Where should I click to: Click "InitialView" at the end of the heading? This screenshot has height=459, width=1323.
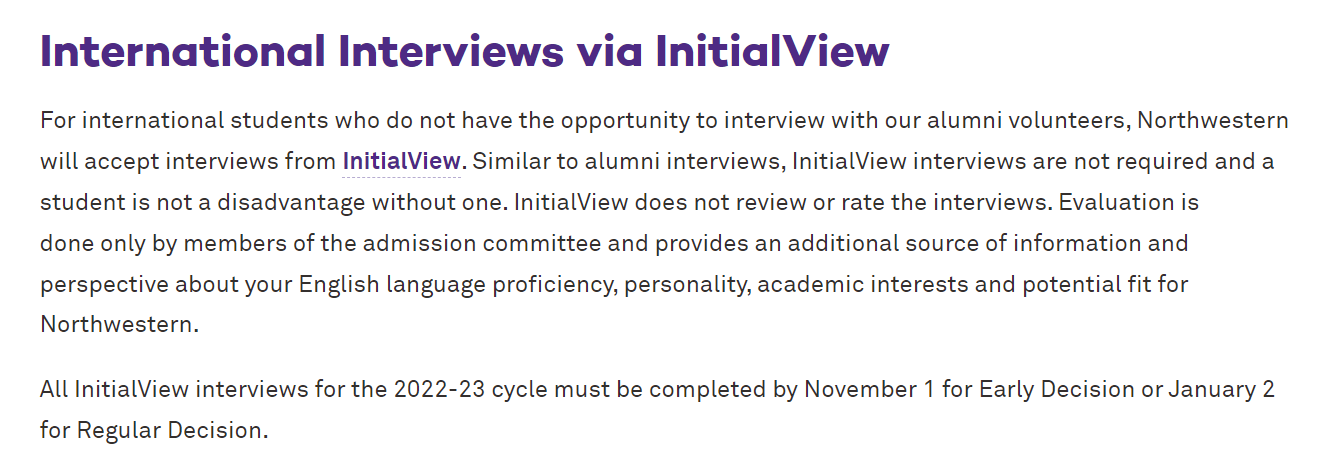[772, 52]
